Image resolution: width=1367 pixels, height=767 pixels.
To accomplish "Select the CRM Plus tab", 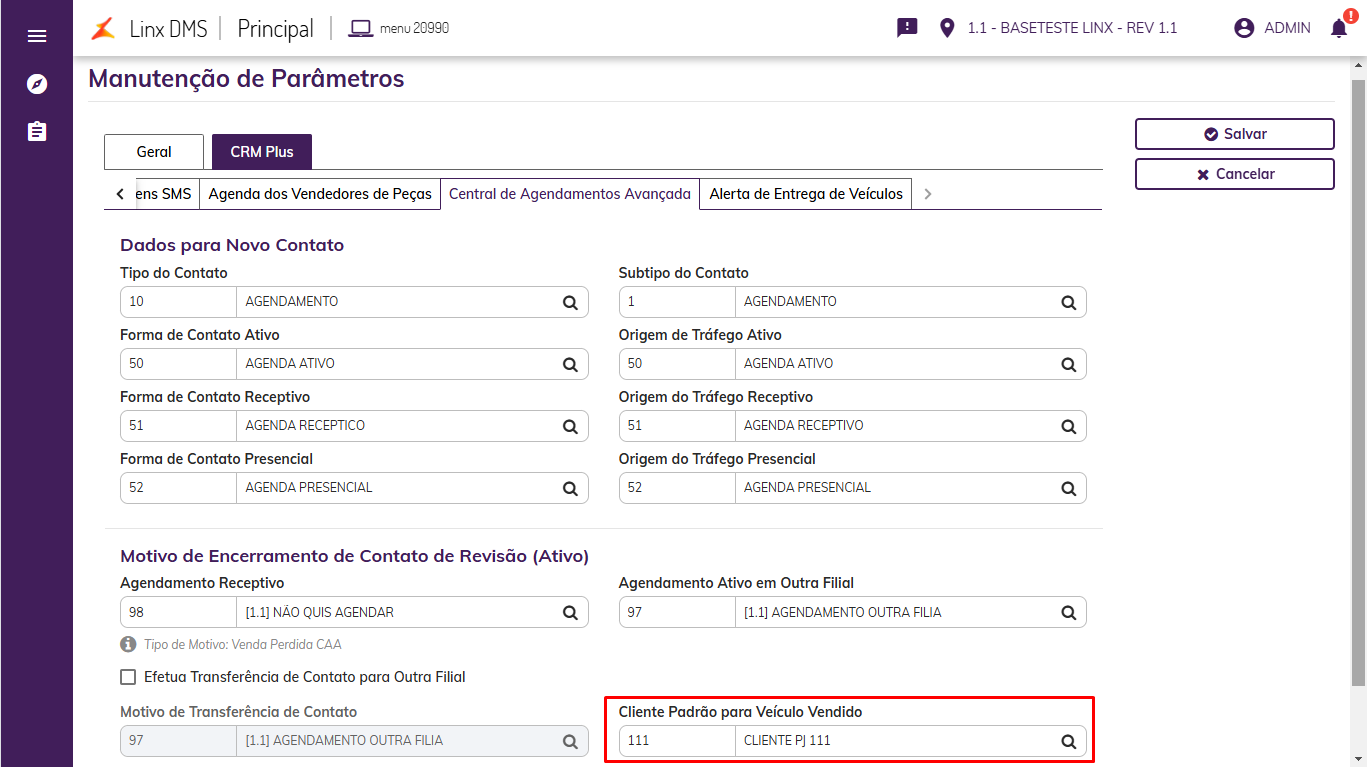I will 262,152.
